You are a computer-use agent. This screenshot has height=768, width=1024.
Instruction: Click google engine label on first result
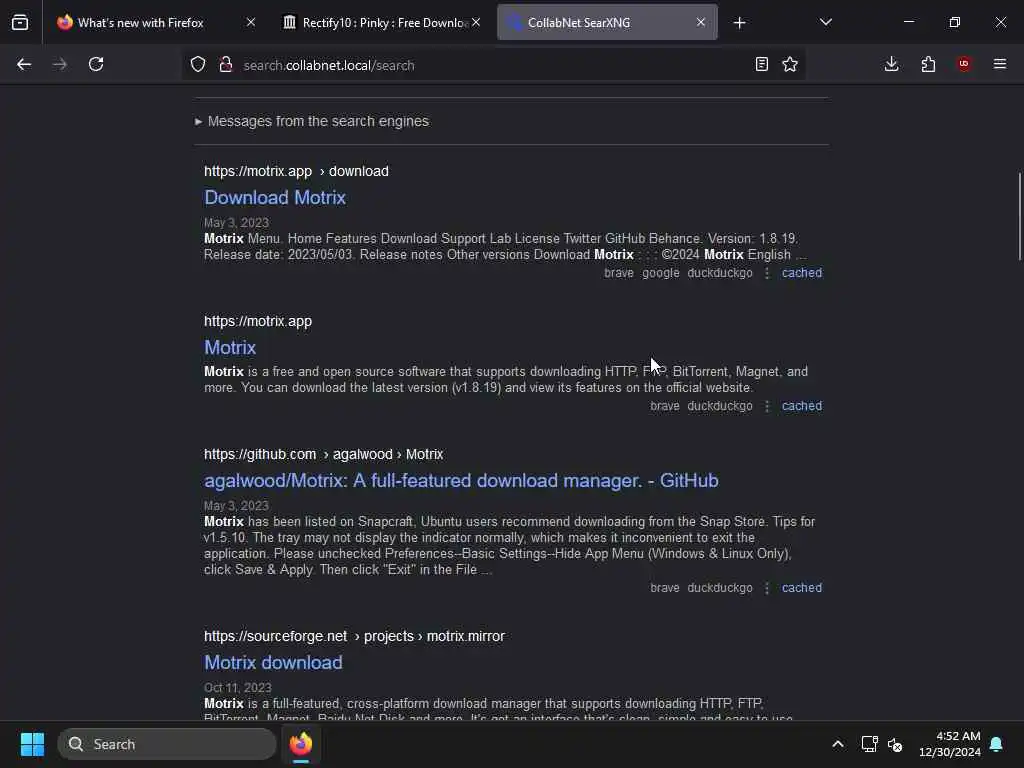(660, 273)
